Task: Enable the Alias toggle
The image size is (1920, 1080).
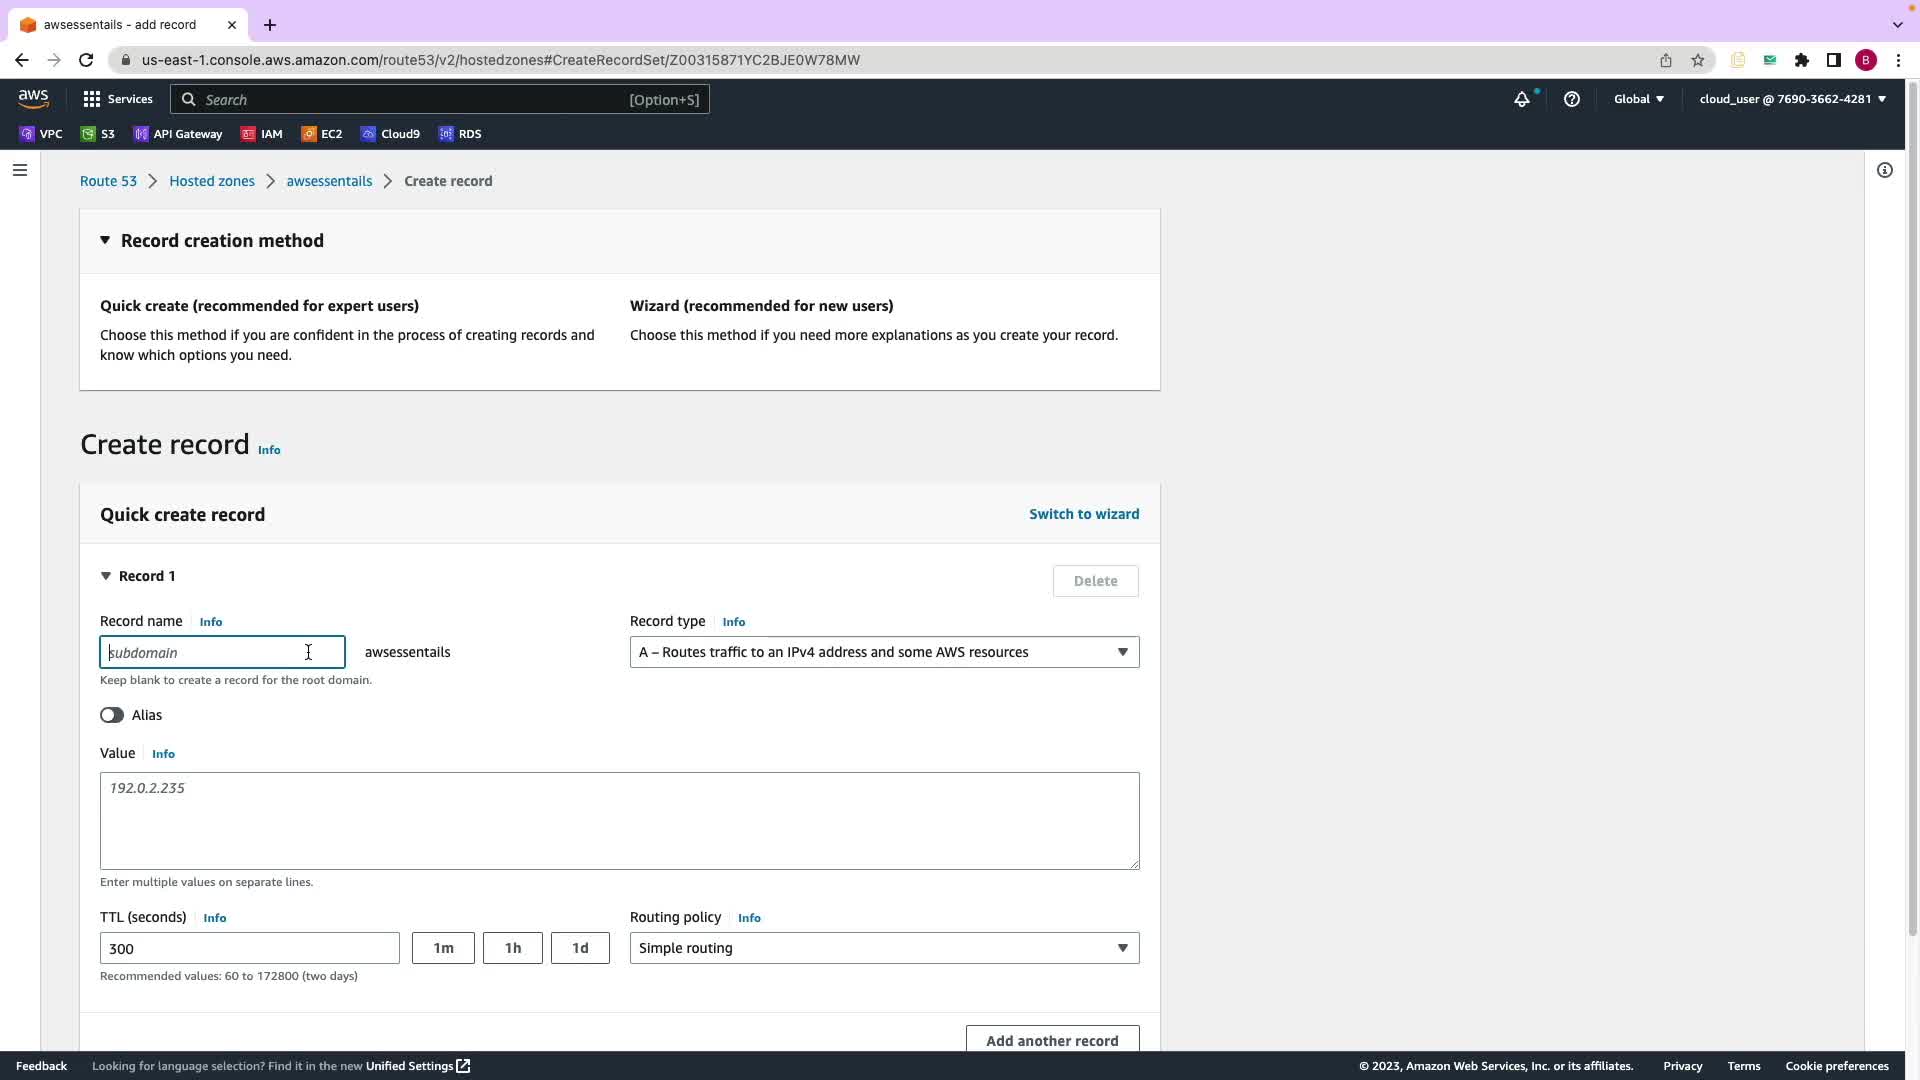Action: (x=112, y=715)
